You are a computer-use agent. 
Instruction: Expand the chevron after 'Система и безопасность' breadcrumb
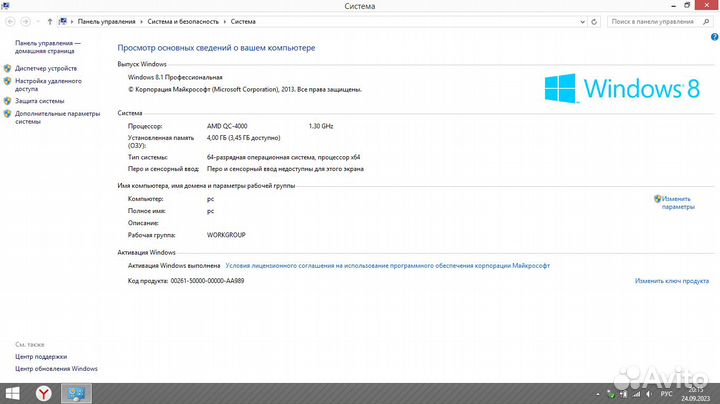(225, 22)
